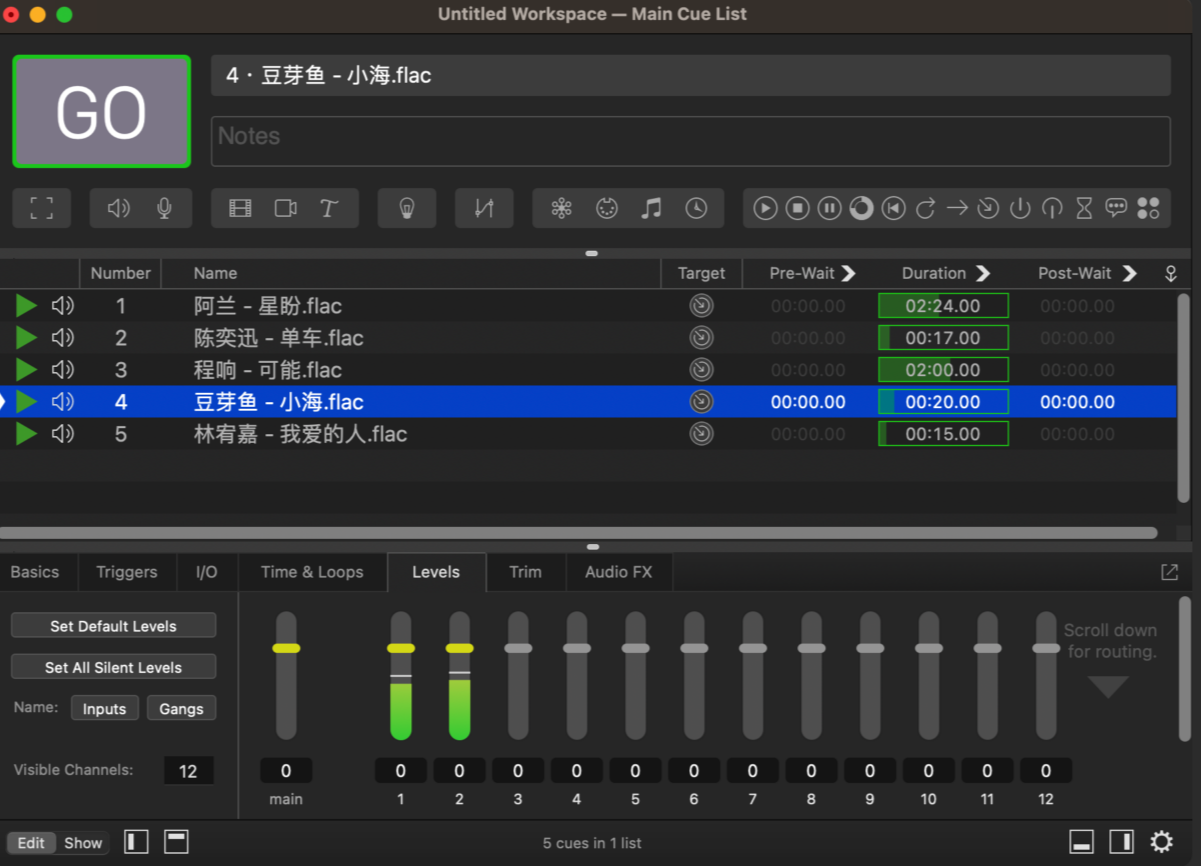Add a Load cue from toolbar
The height and width of the screenshot is (866, 1201).
(861, 208)
